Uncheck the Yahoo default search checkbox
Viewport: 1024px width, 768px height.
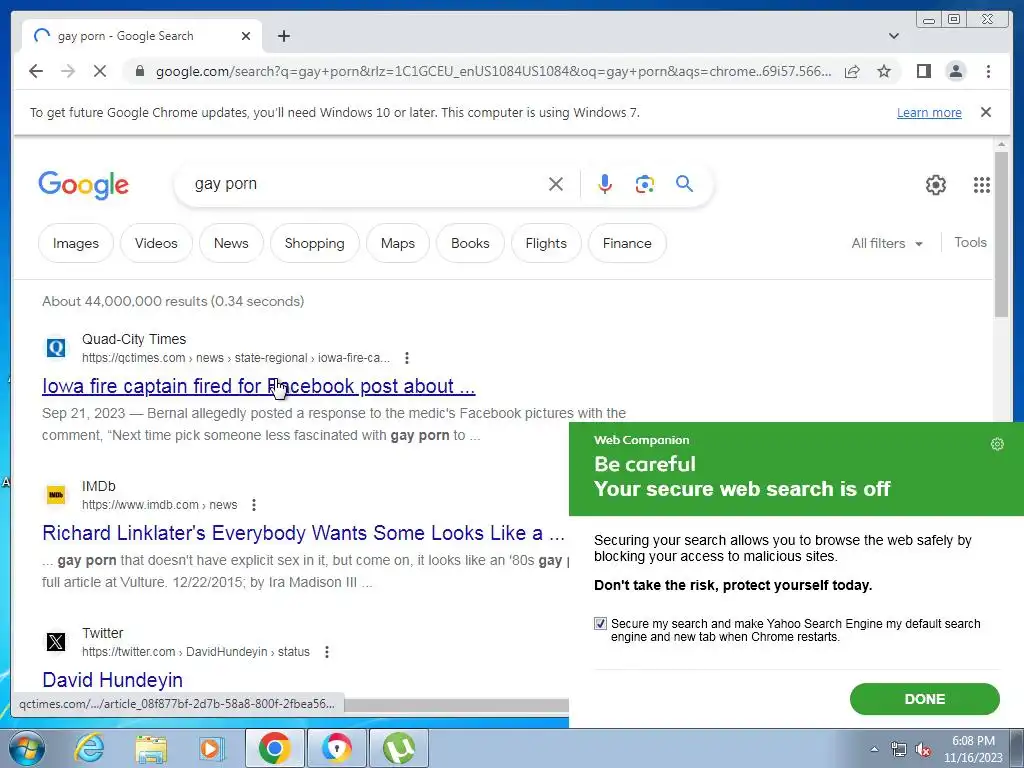click(x=600, y=624)
